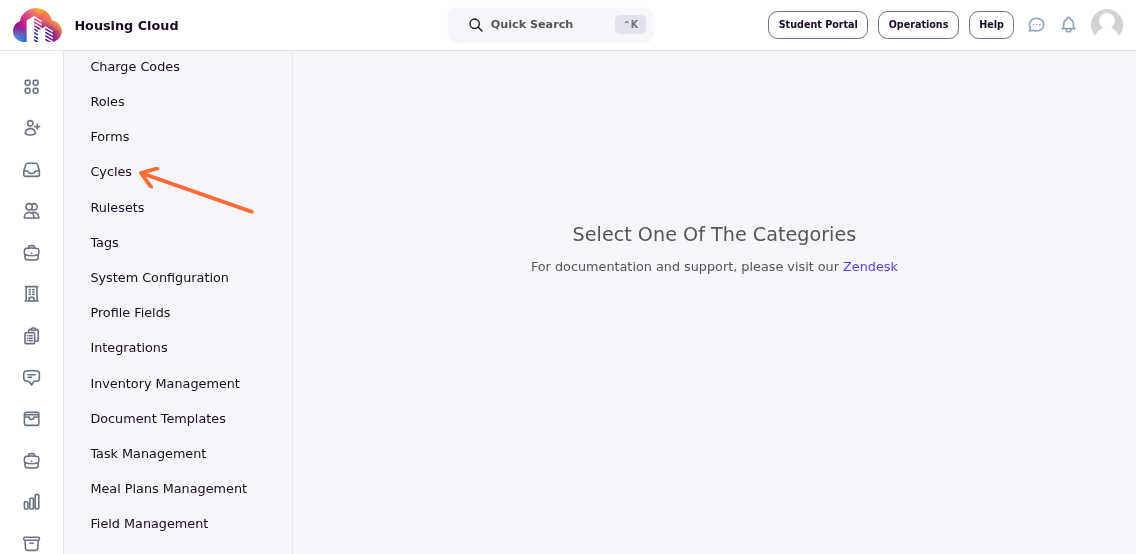The image size is (1136, 554).
Task: Click the Housing Cloud logo icon
Action: 37,25
